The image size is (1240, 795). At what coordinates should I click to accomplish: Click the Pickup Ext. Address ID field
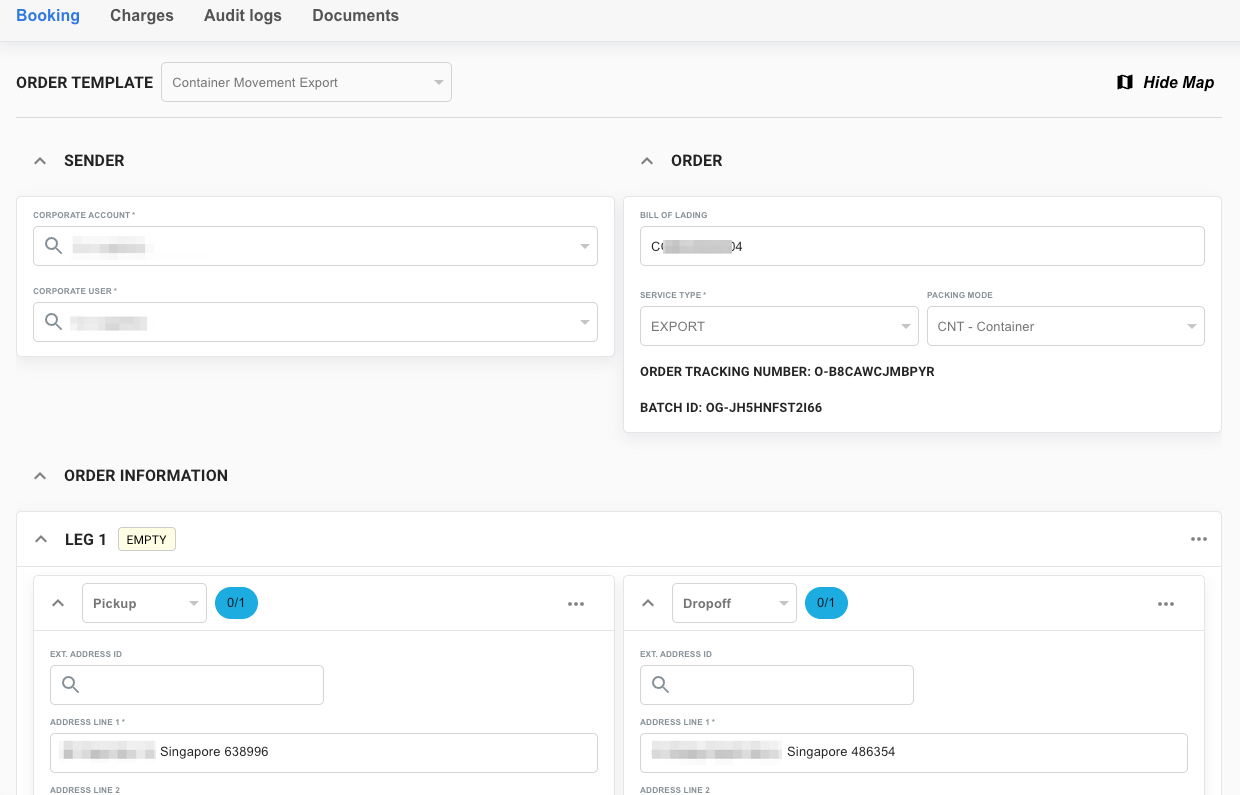tap(187, 685)
